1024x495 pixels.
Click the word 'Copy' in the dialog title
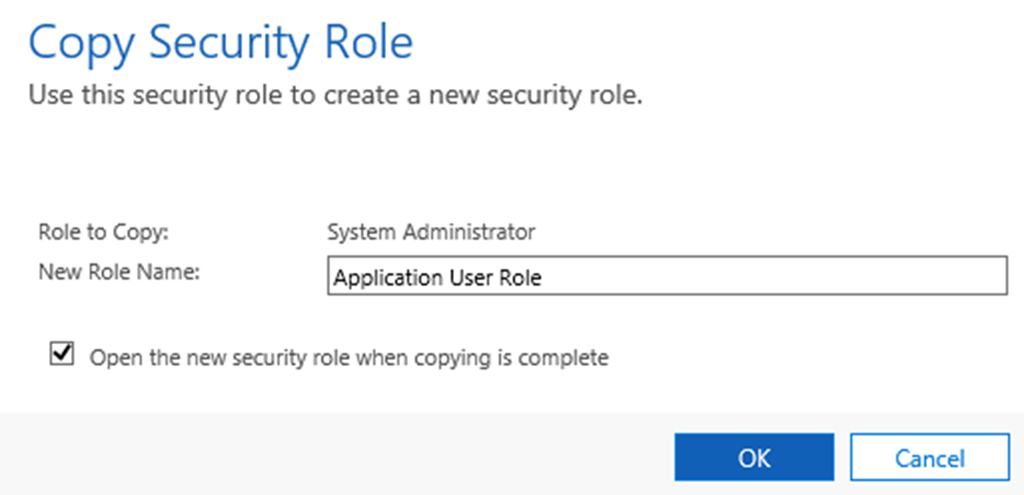pyautogui.click(x=79, y=44)
